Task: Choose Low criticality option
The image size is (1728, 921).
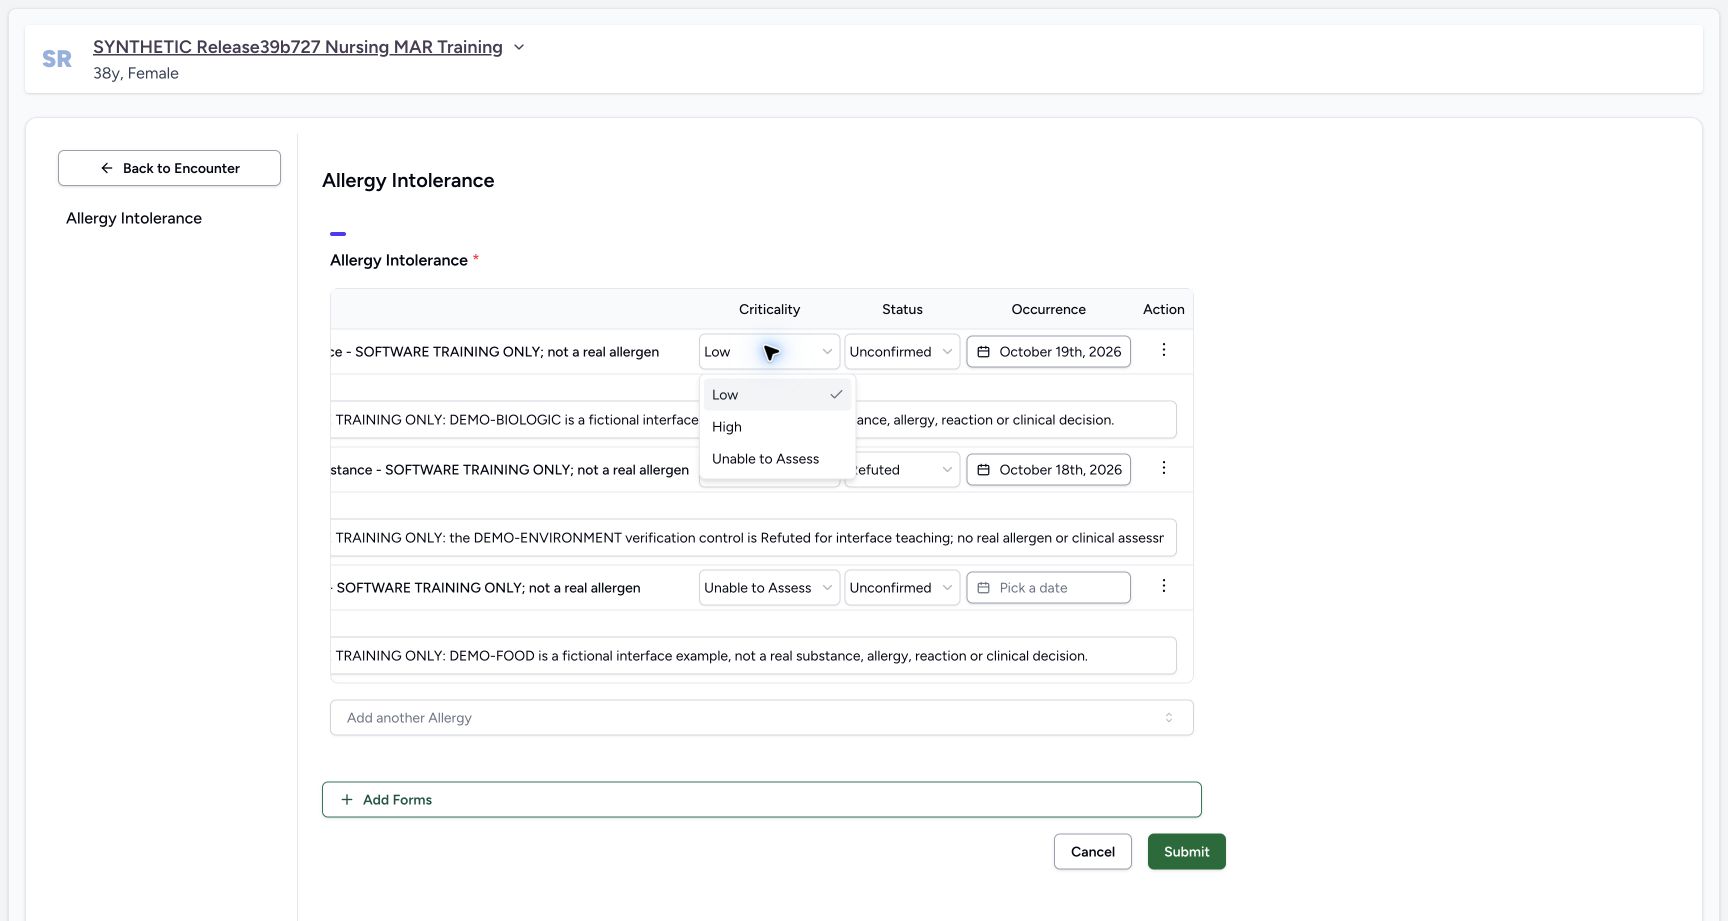Action: click(x=777, y=394)
